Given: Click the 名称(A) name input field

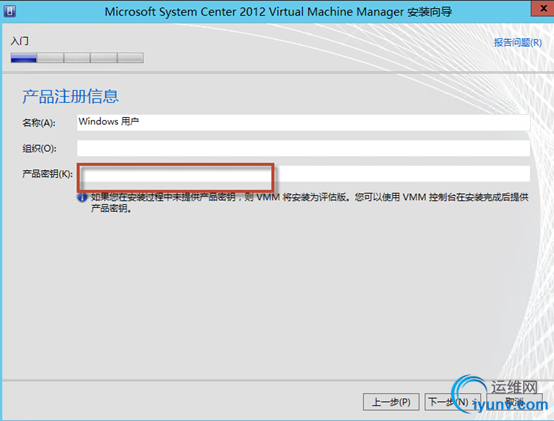Looking at the screenshot, I should (303, 122).
